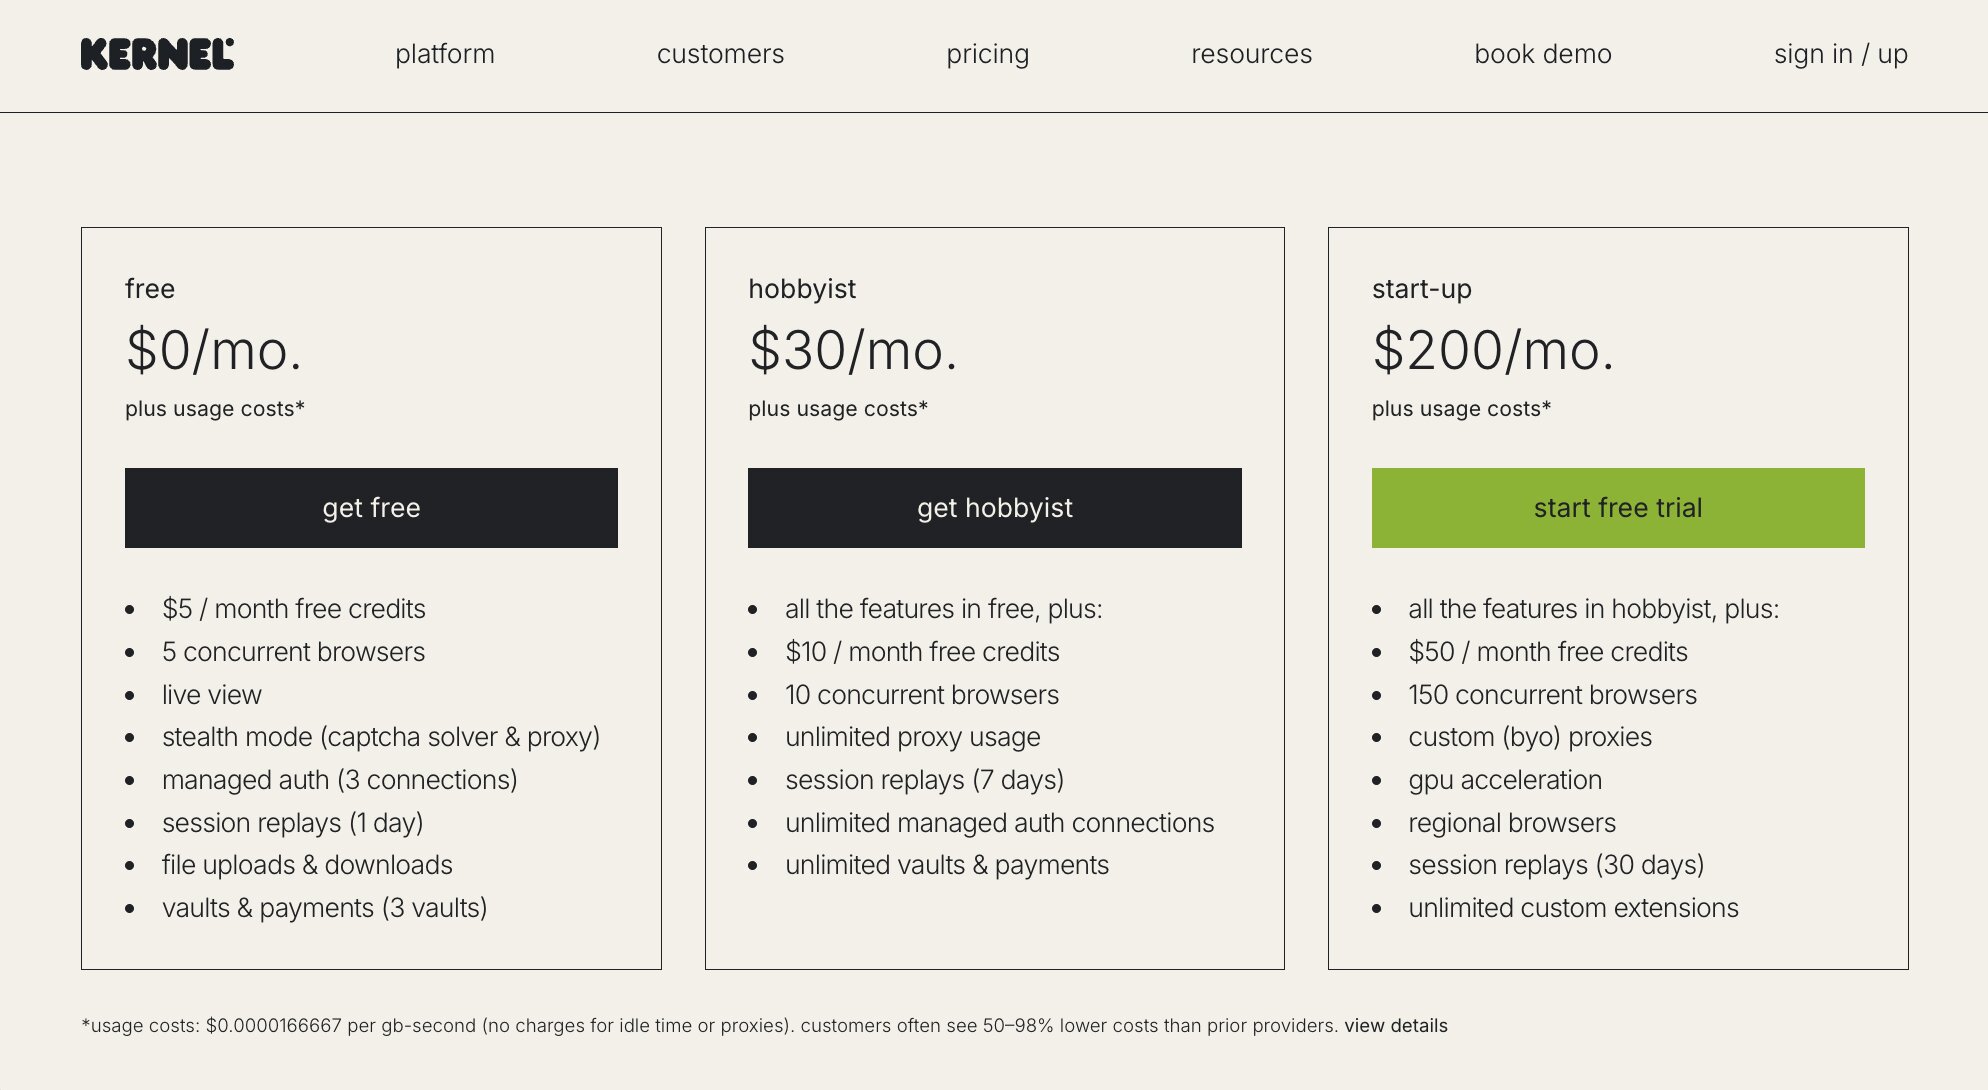This screenshot has height=1090, width=1988.
Task: Open the platform menu
Action: tap(445, 54)
